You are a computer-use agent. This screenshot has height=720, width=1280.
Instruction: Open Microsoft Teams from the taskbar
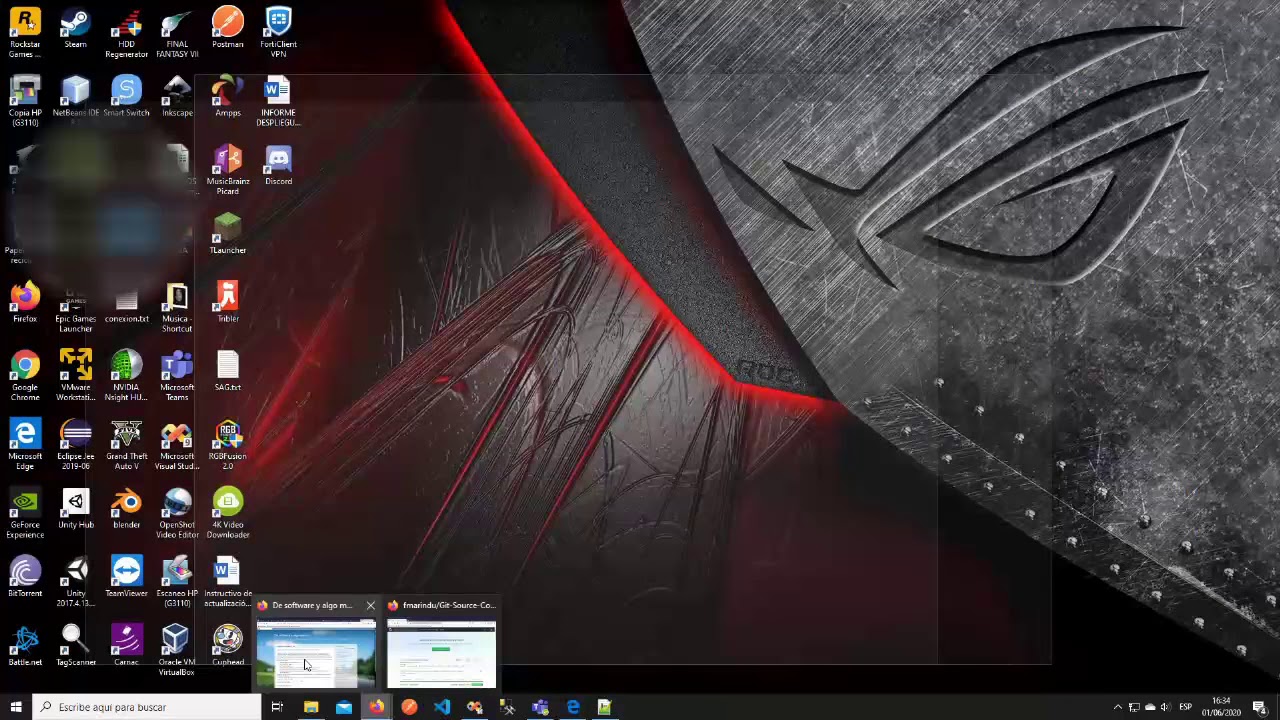540,707
